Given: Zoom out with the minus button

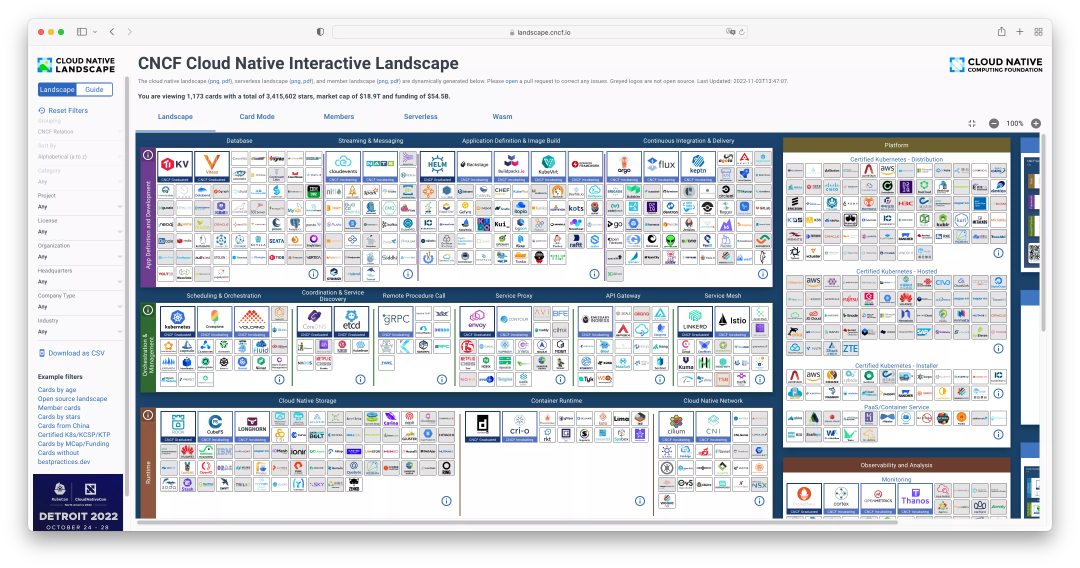Looking at the screenshot, I should click(x=994, y=123).
